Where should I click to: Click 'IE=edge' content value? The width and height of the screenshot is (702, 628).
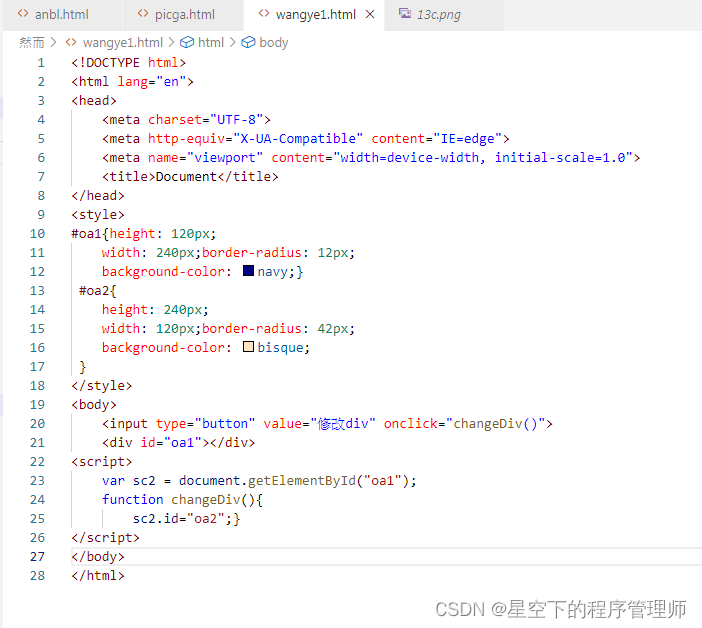click(467, 139)
